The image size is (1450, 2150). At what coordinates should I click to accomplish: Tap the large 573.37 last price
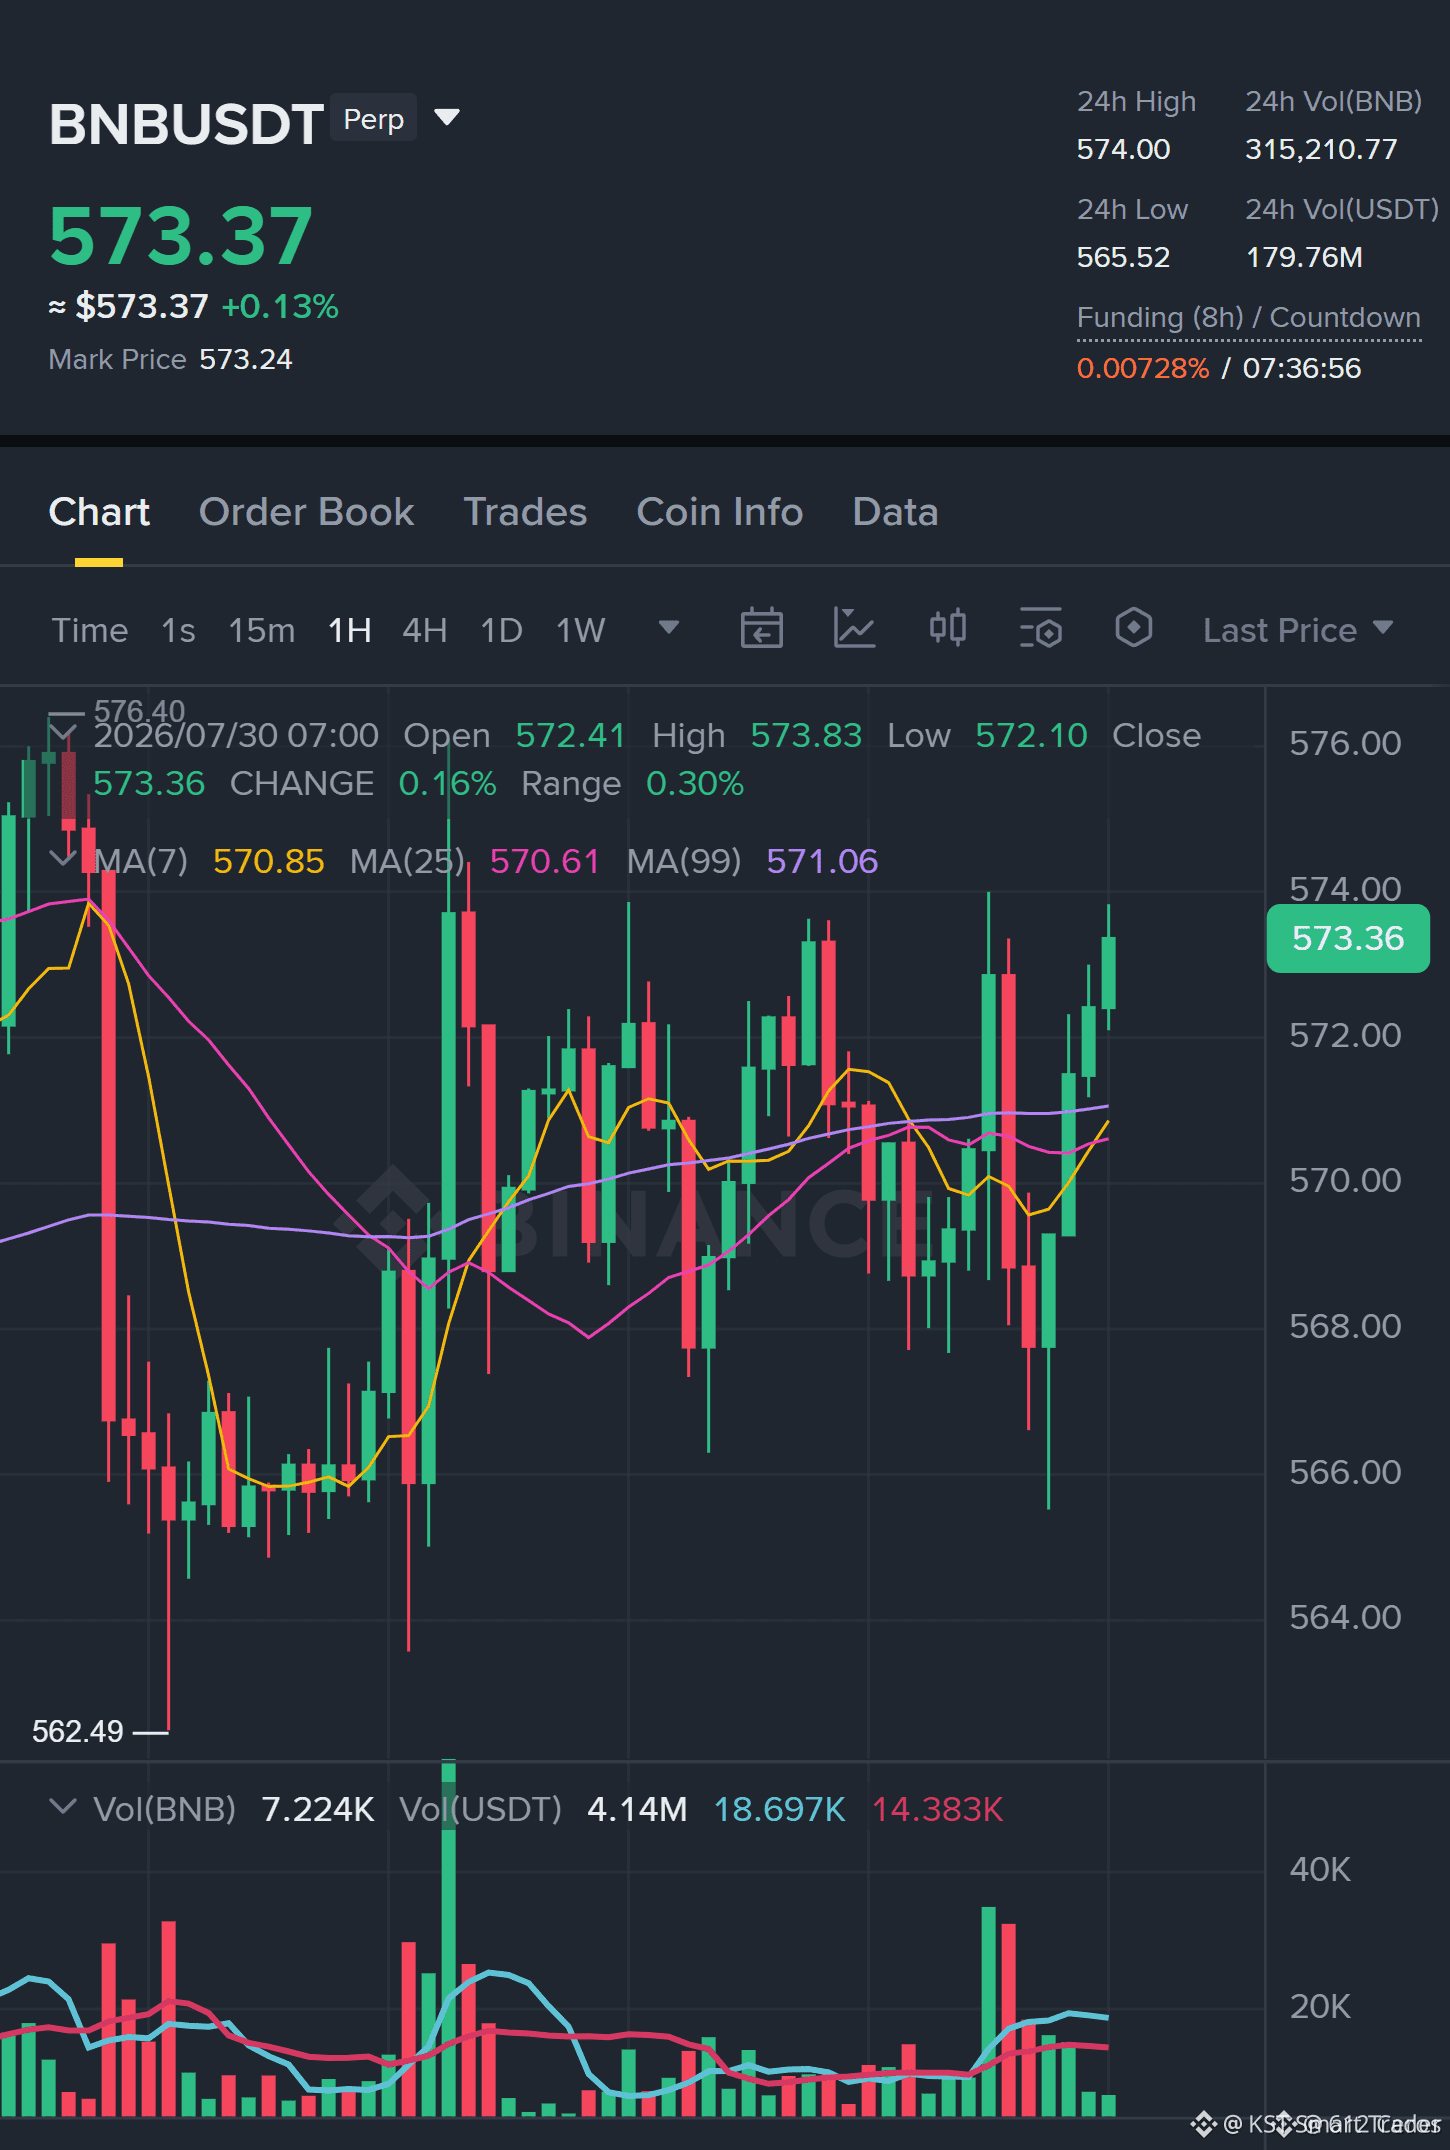click(x=181, y=236)
